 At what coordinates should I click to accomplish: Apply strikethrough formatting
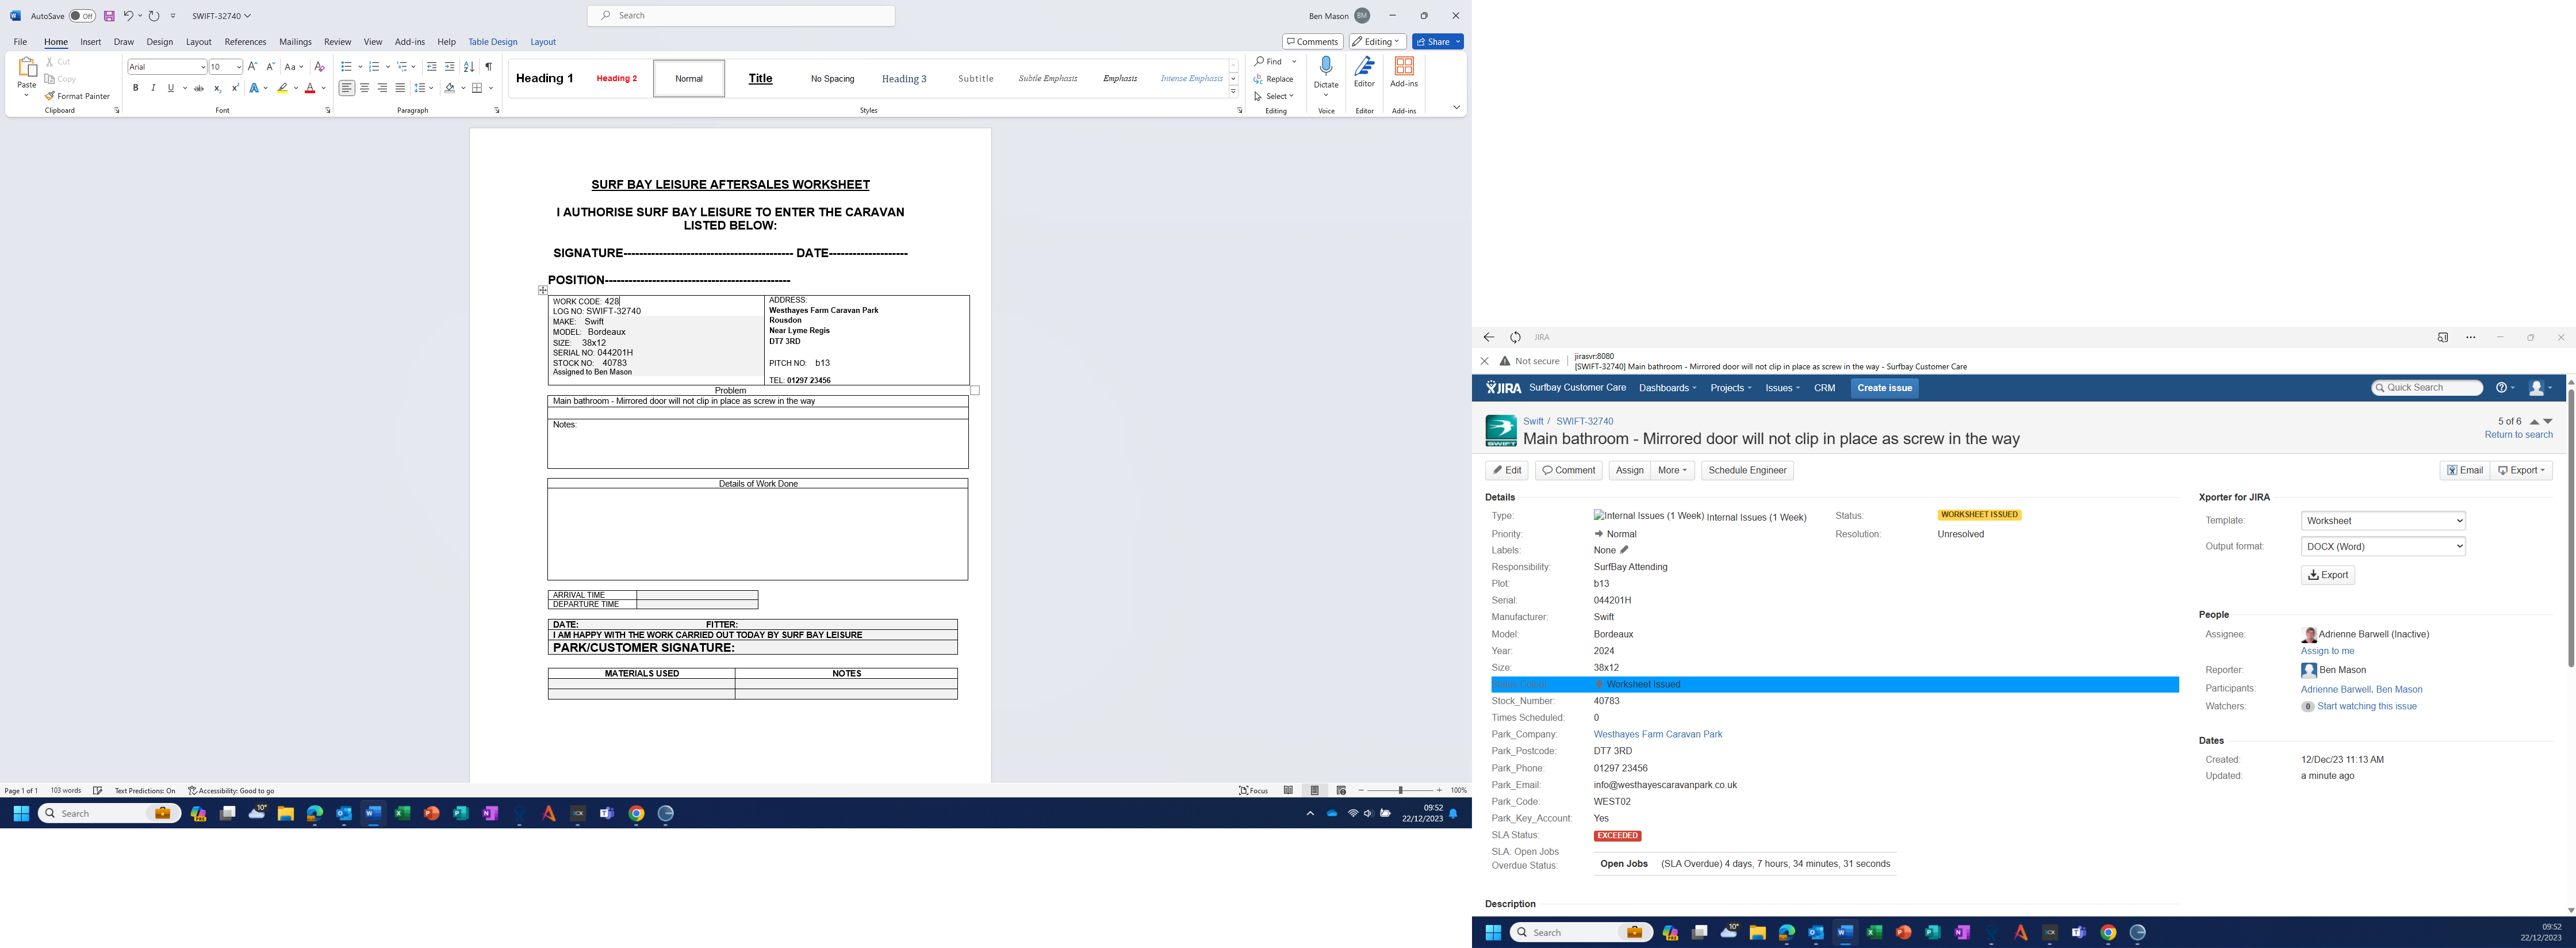199,88
